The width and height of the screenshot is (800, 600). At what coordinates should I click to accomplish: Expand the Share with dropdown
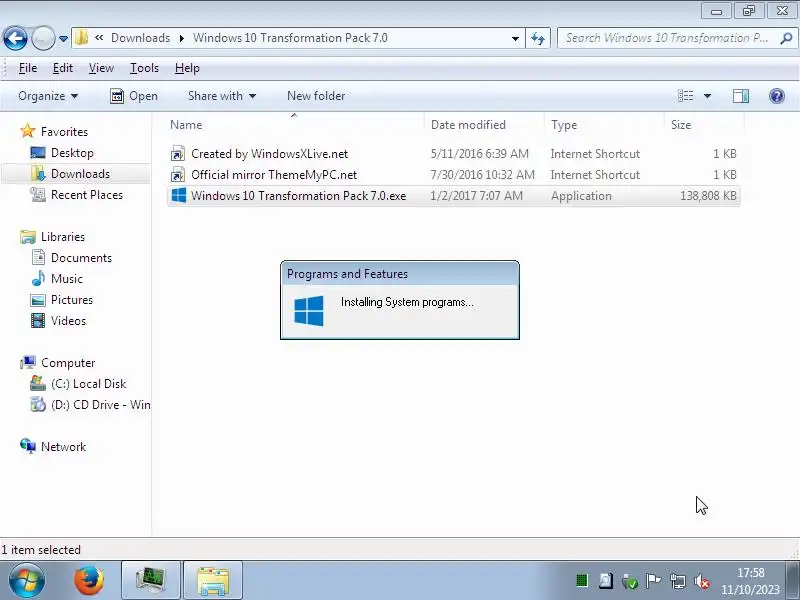click(x=221, y=96)
